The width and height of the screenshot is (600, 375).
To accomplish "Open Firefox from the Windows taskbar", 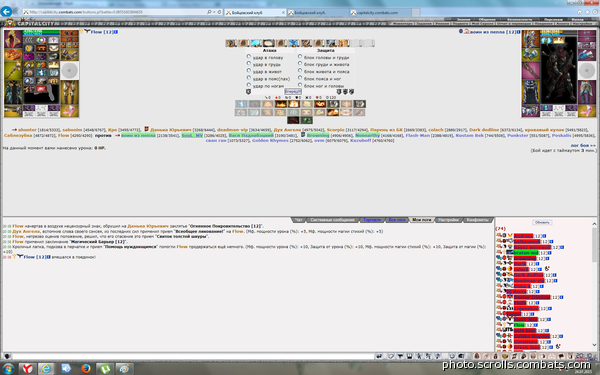I will (x=86, y=368).
